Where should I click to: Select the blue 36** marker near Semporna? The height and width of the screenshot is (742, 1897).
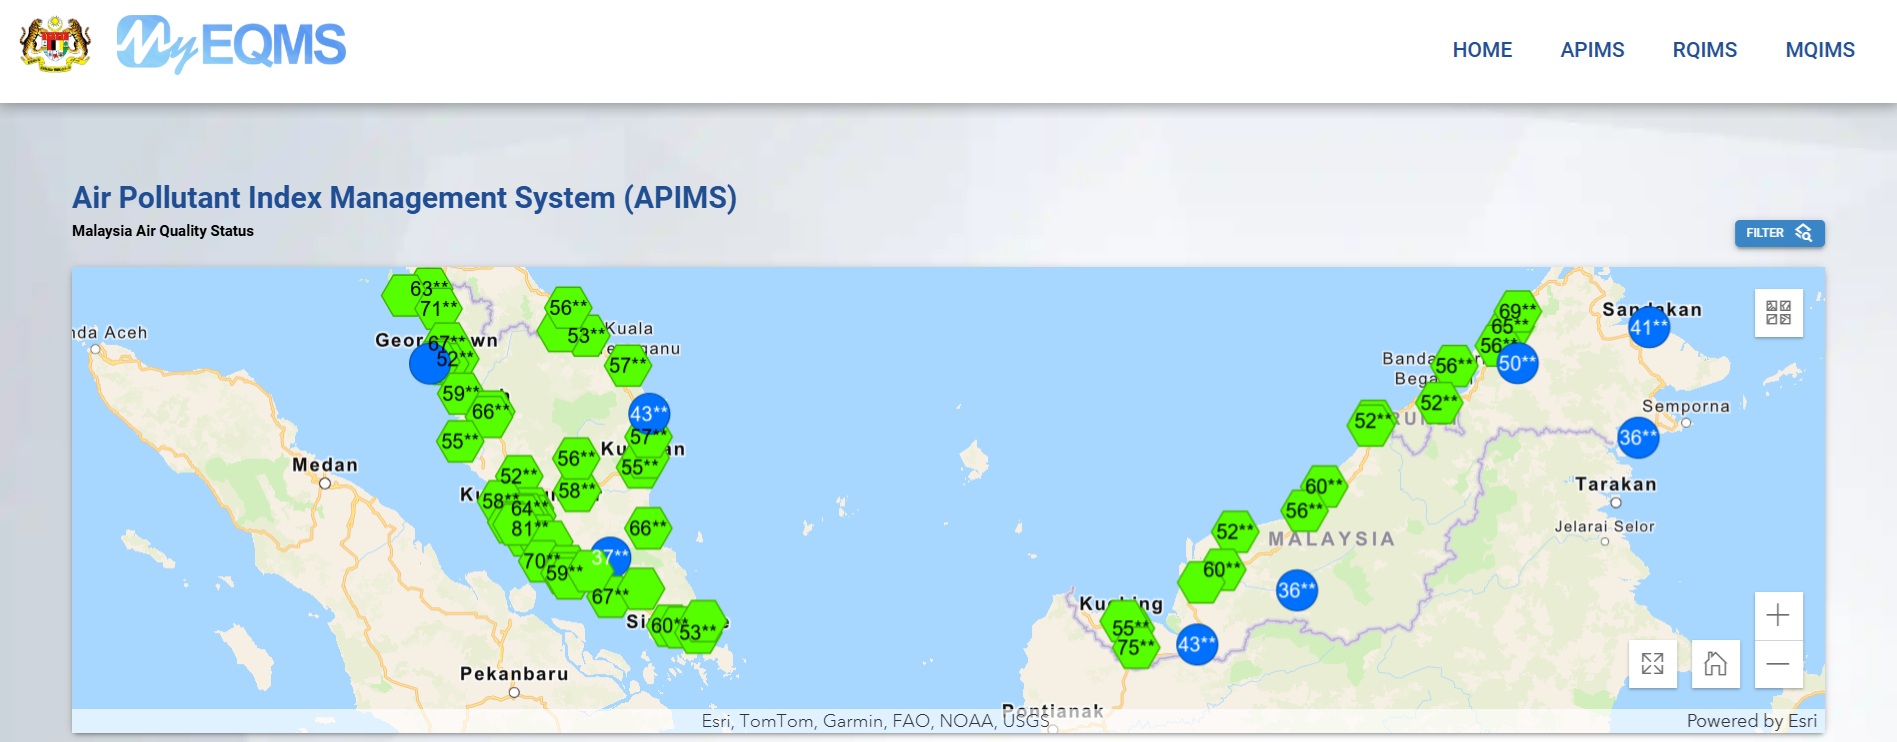1638,437
